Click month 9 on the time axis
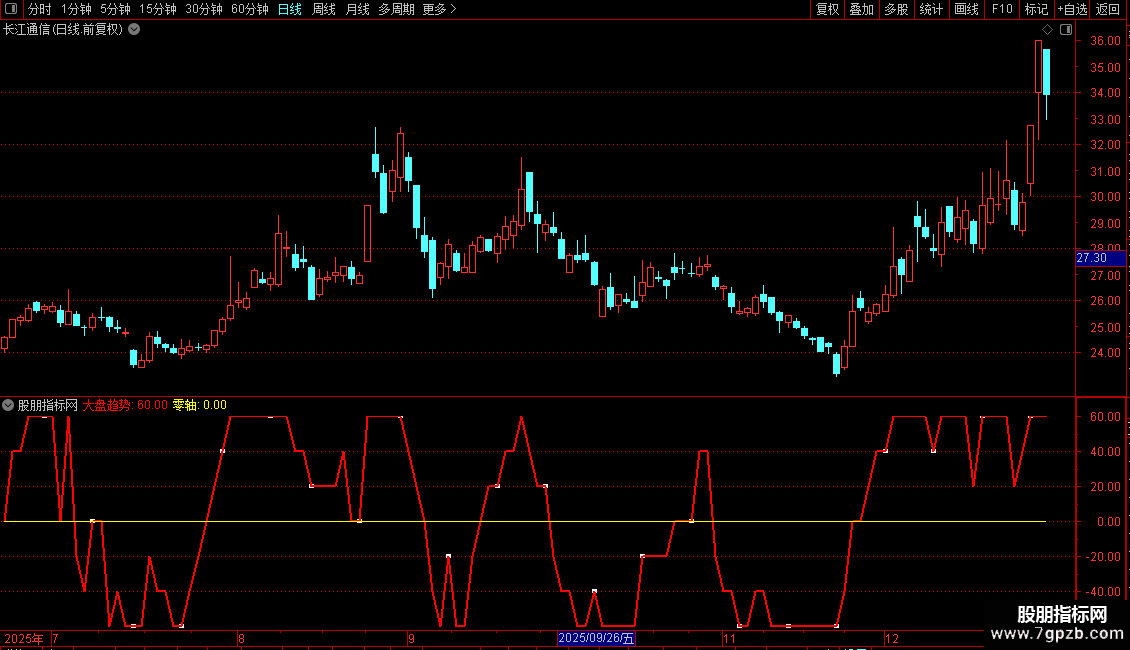 (x=411, y=638)
